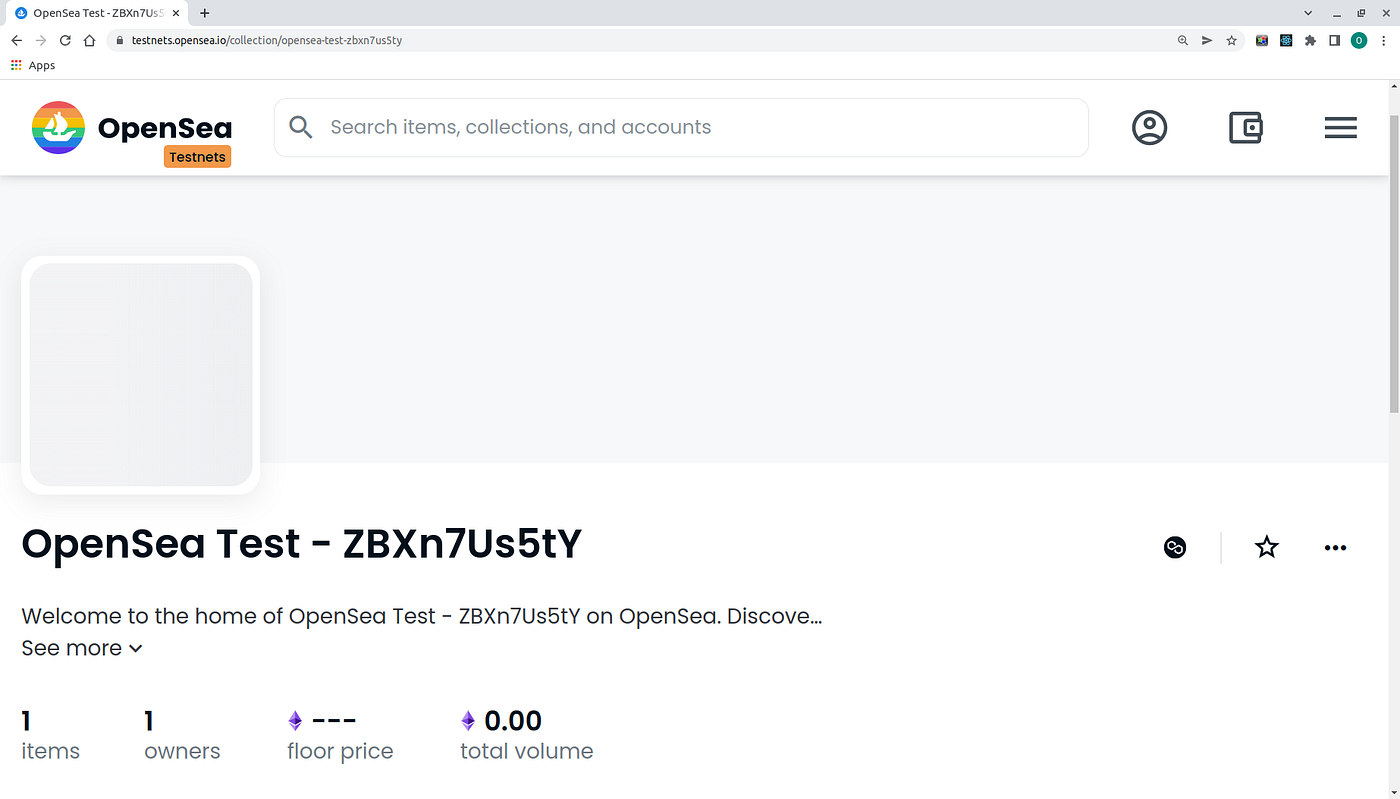This screenshot has width=1400, height=799.
Task: Expand description with See more
Action: coord(82,648)
